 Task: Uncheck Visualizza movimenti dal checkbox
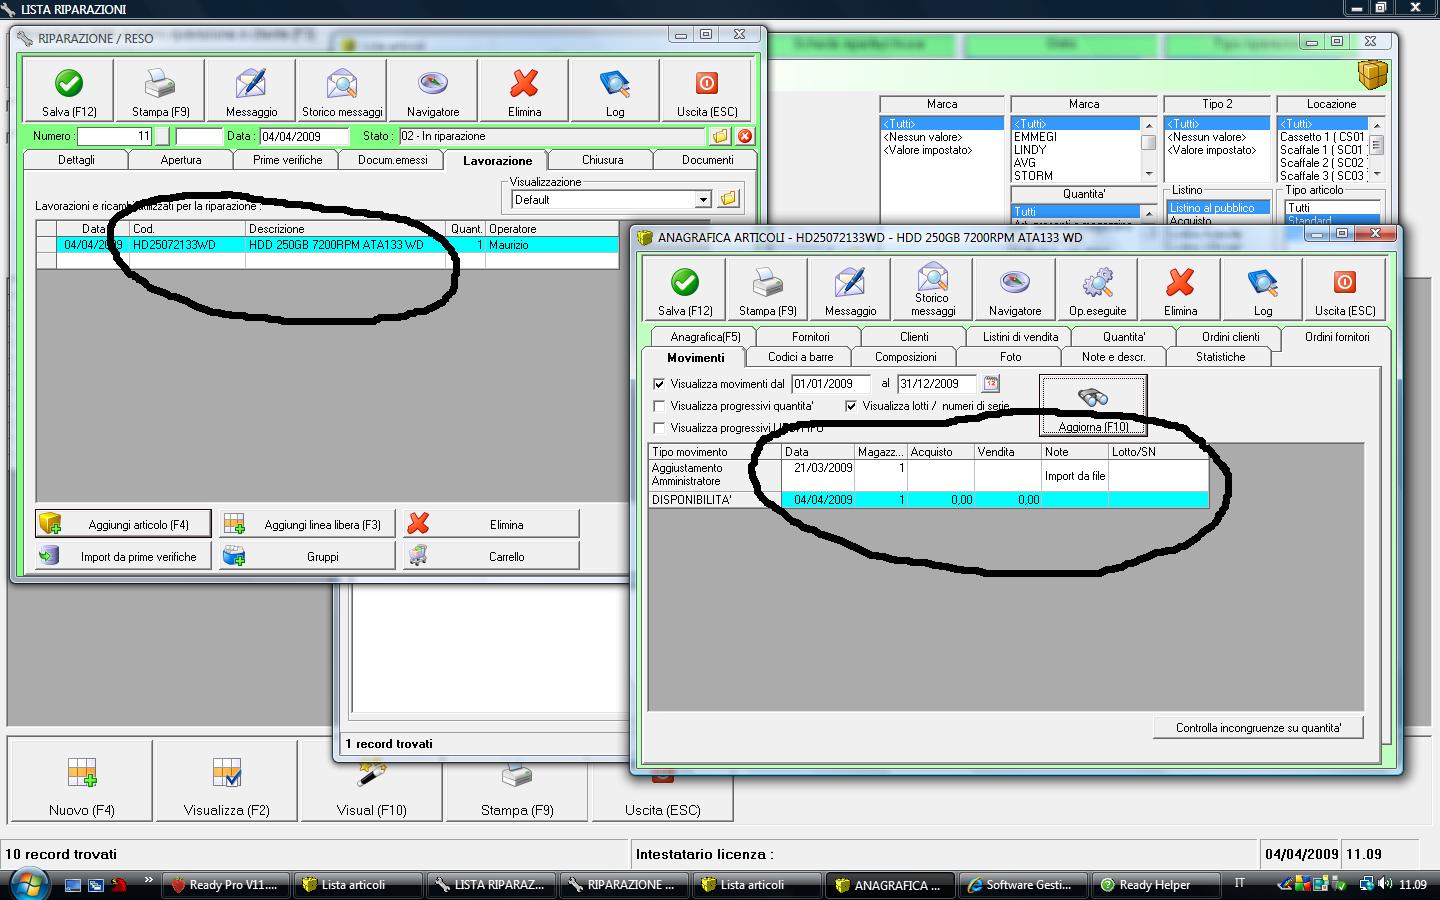coord(659,384)
